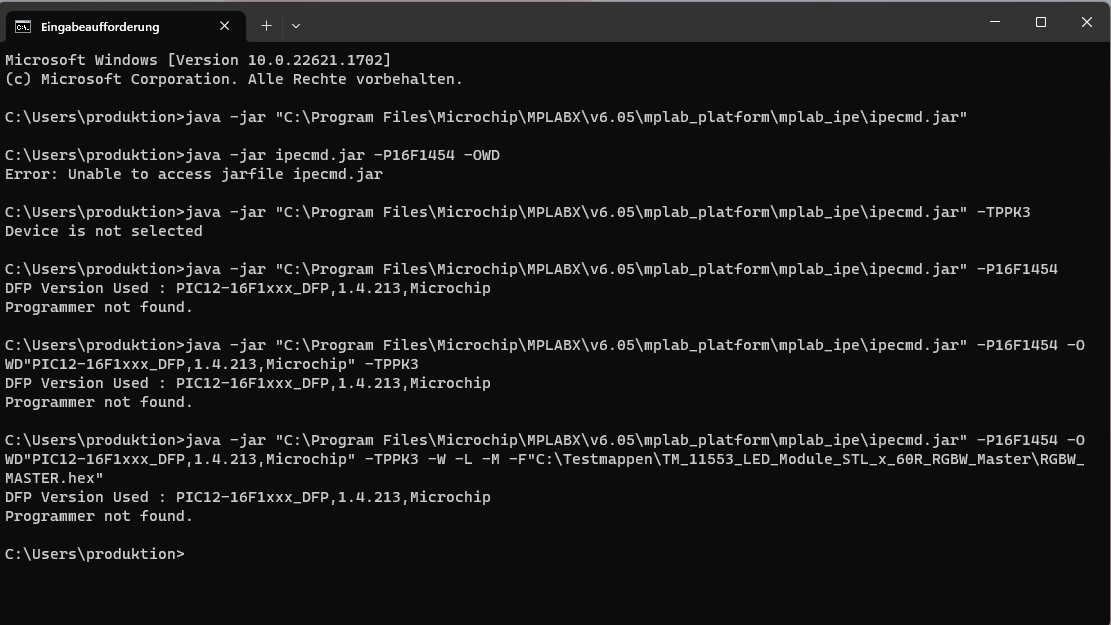Click the first "Programmer not found." message
Image resolution: width=1111 pixels, height=625 pixels.
click(x=98, y=307)
